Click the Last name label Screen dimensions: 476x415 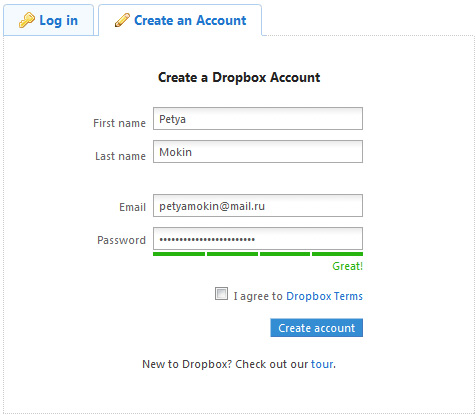[x=120, y=156]
